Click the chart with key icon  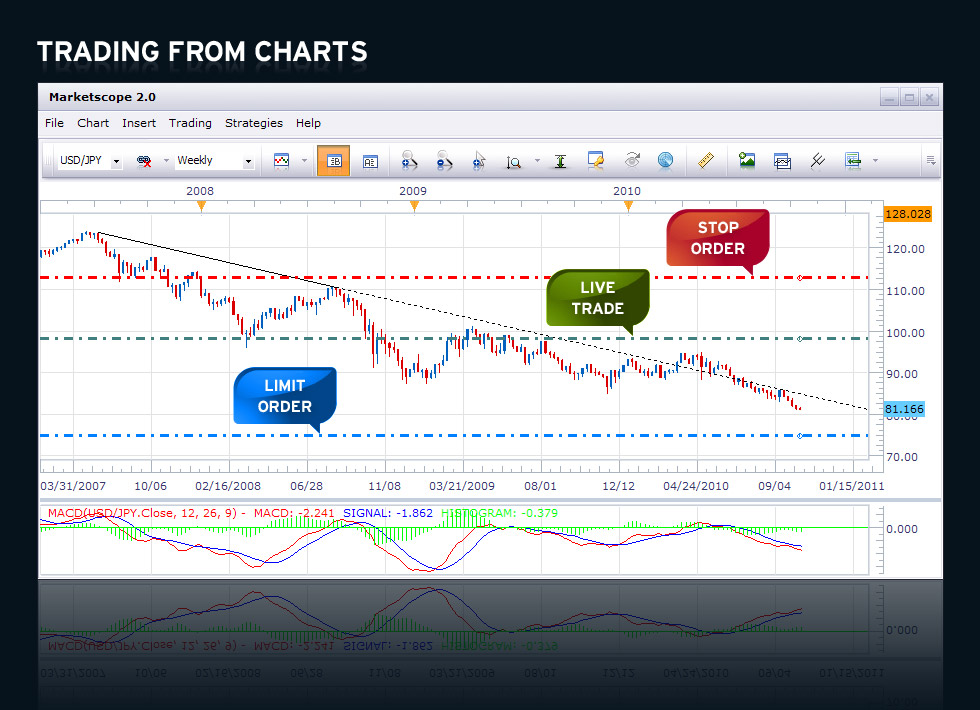tap(596, 161)
